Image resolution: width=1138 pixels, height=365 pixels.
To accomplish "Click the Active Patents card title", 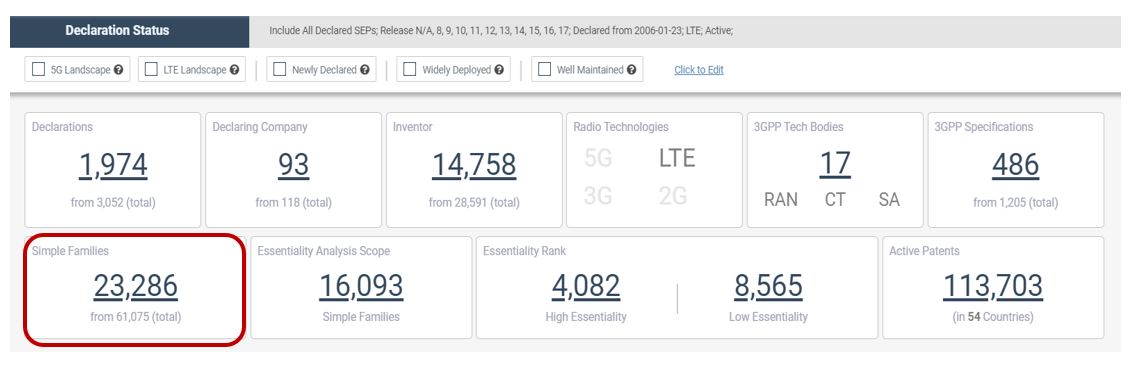I will pyautogui.click(x=924, y=251).
